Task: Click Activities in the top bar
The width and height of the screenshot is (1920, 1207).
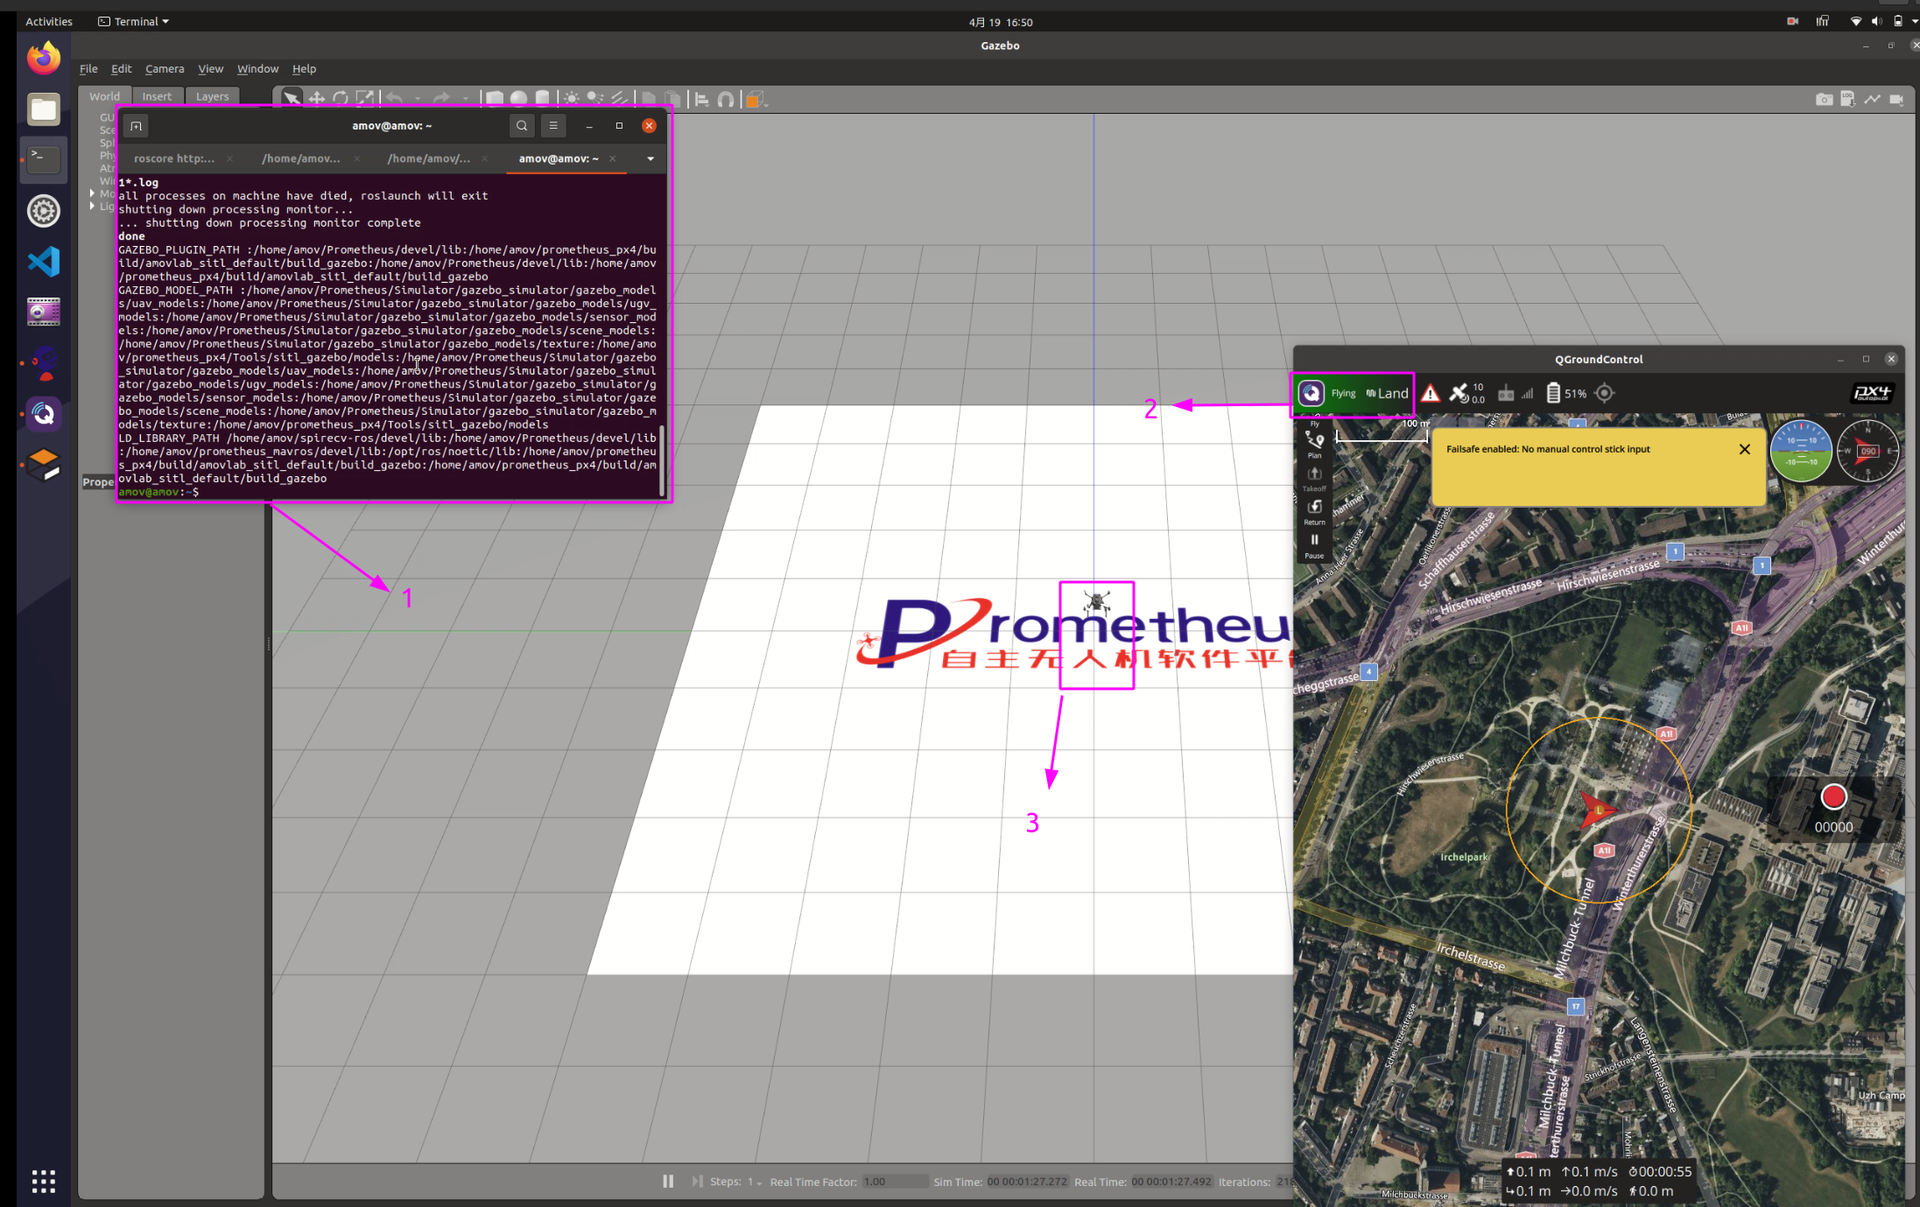Action: point(48,21)
